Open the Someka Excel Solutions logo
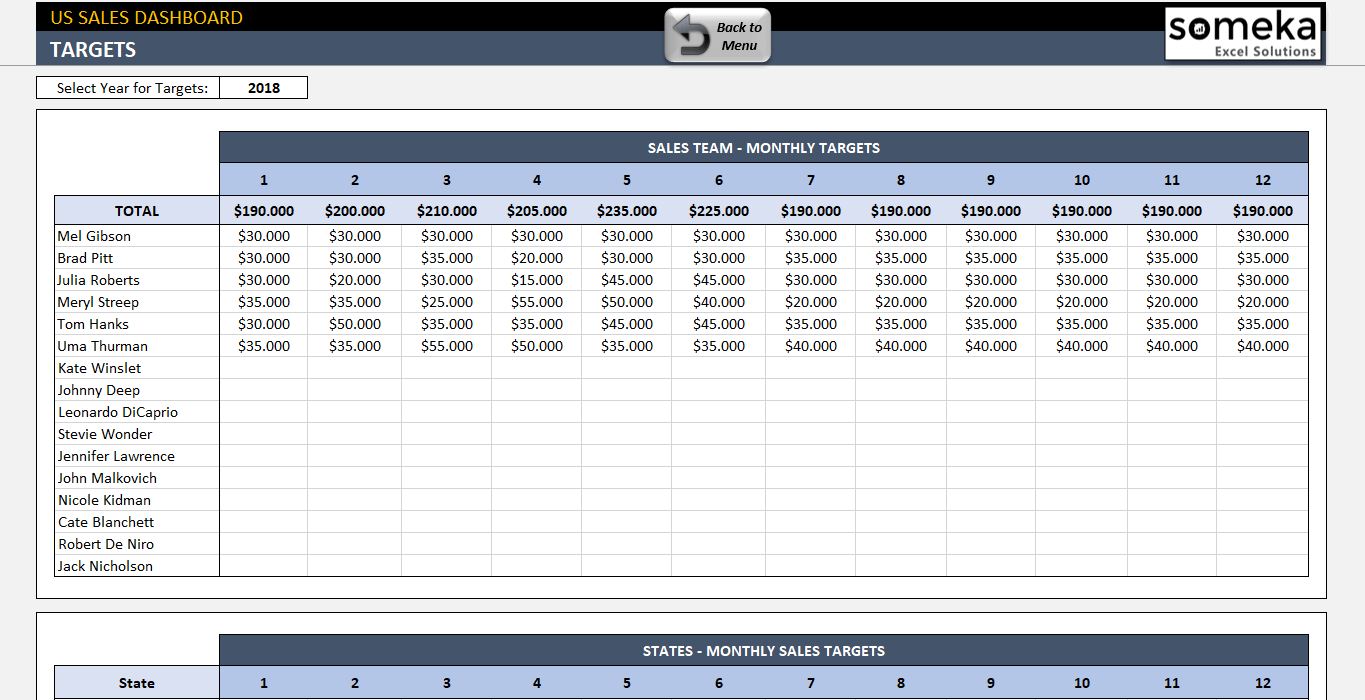This screenshot has height=700, width=1365. point(1243,34)
